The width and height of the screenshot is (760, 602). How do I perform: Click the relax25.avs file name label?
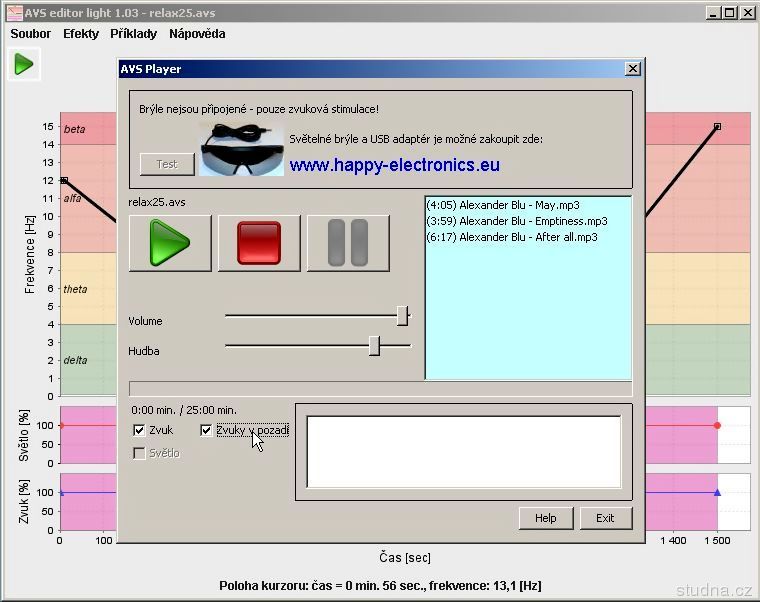point(157,202)
